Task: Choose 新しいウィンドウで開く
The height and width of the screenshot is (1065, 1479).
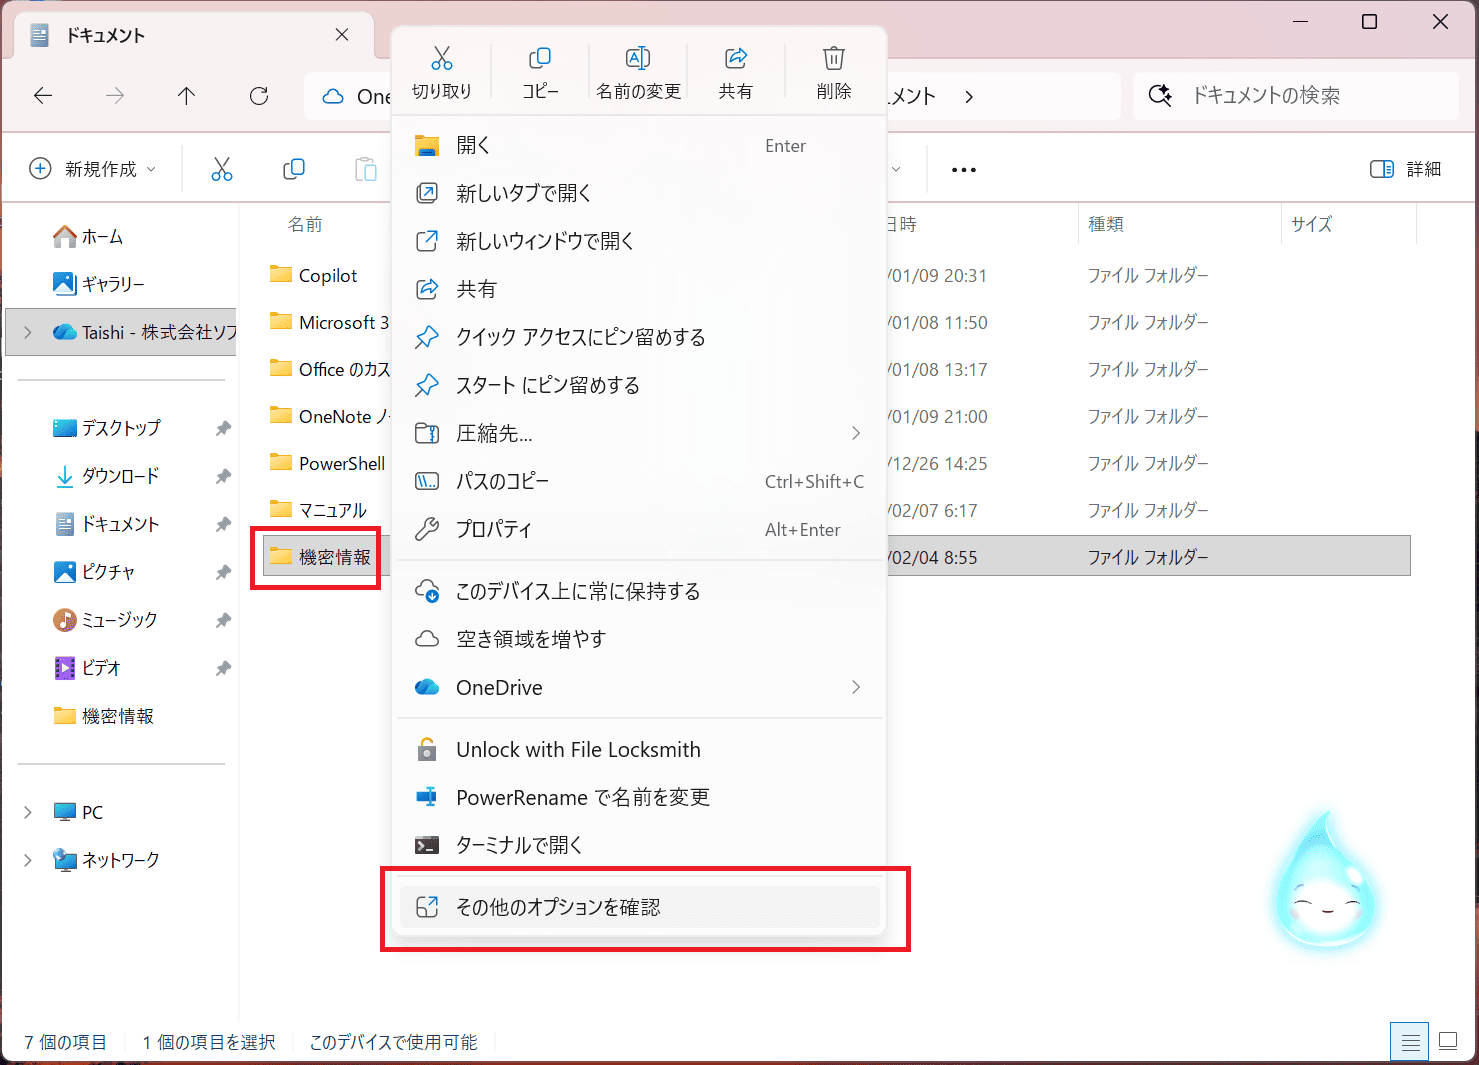Action: 640,241
